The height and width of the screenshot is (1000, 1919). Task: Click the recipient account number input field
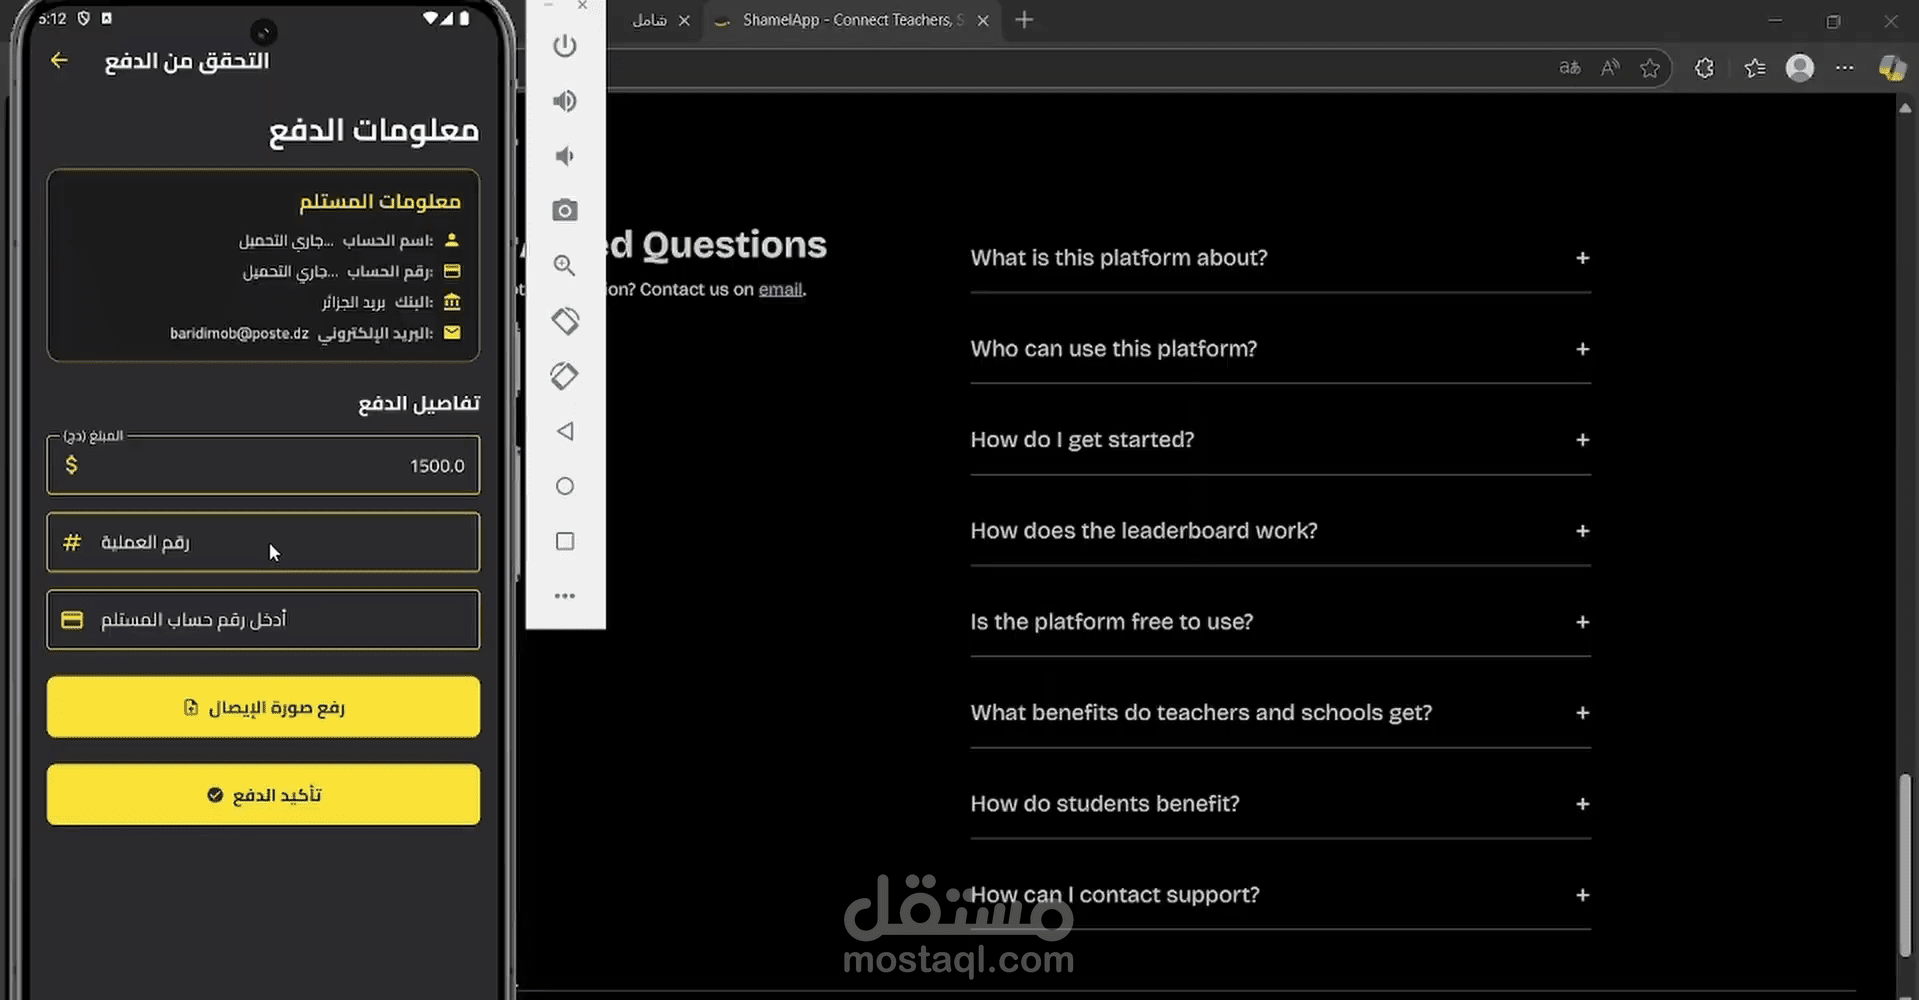pos(263,620)
